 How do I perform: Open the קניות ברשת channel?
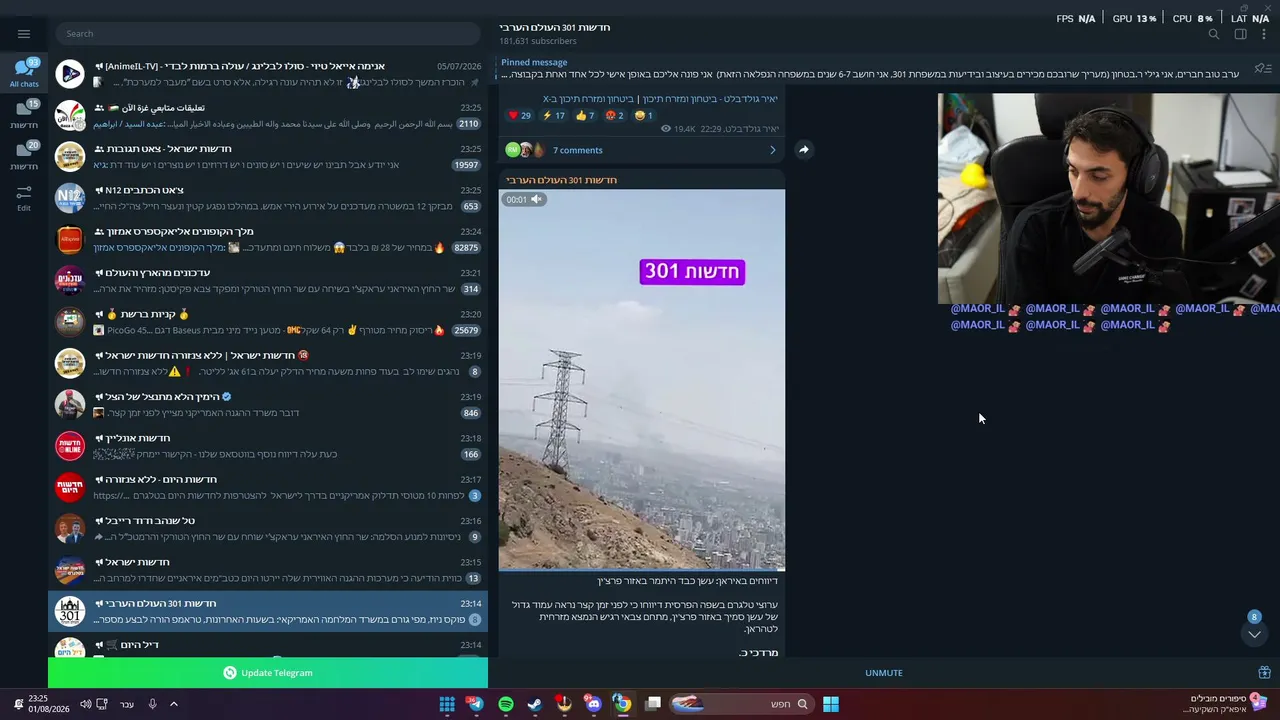(x=268, y=322)
